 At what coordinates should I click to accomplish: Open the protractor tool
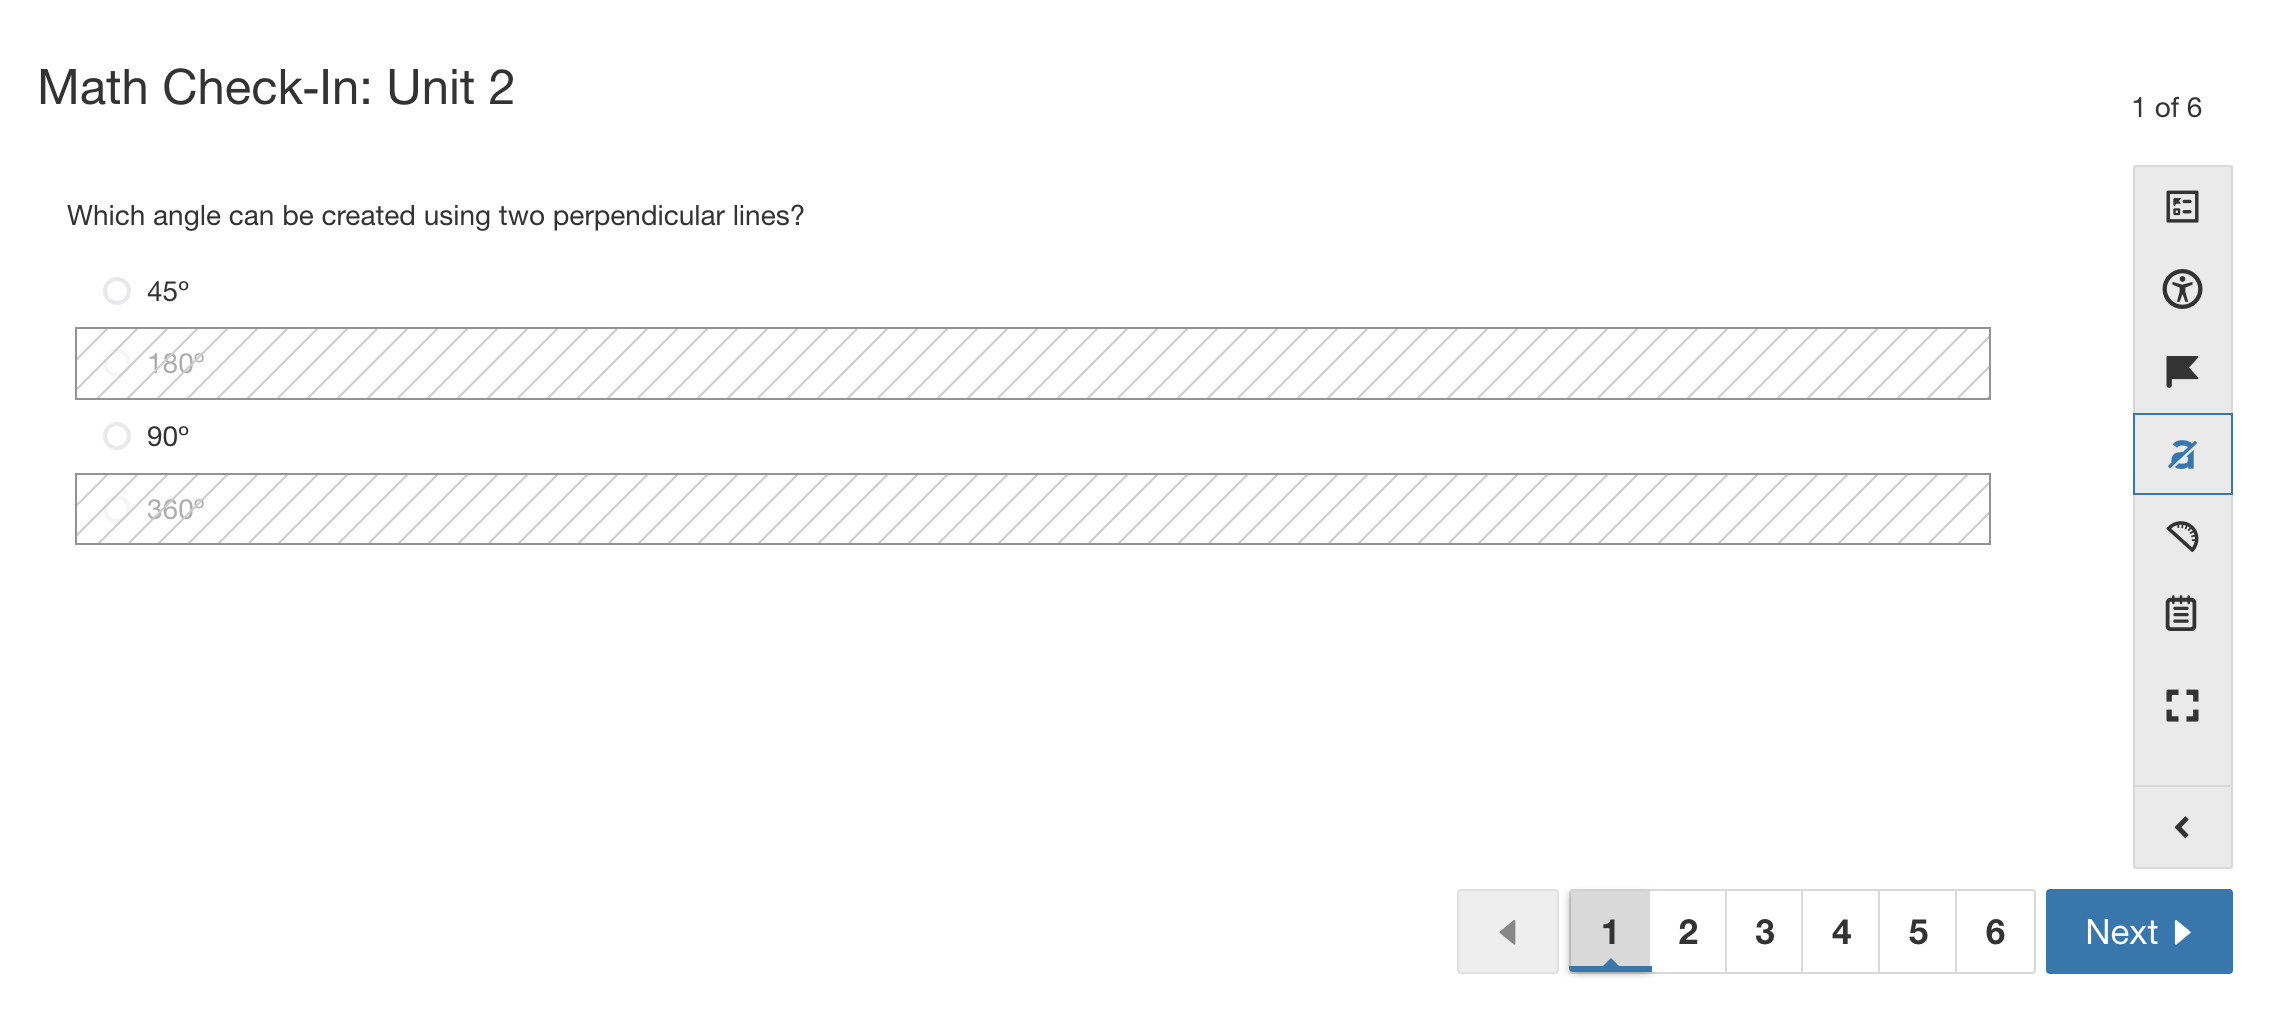point(2181,535)
